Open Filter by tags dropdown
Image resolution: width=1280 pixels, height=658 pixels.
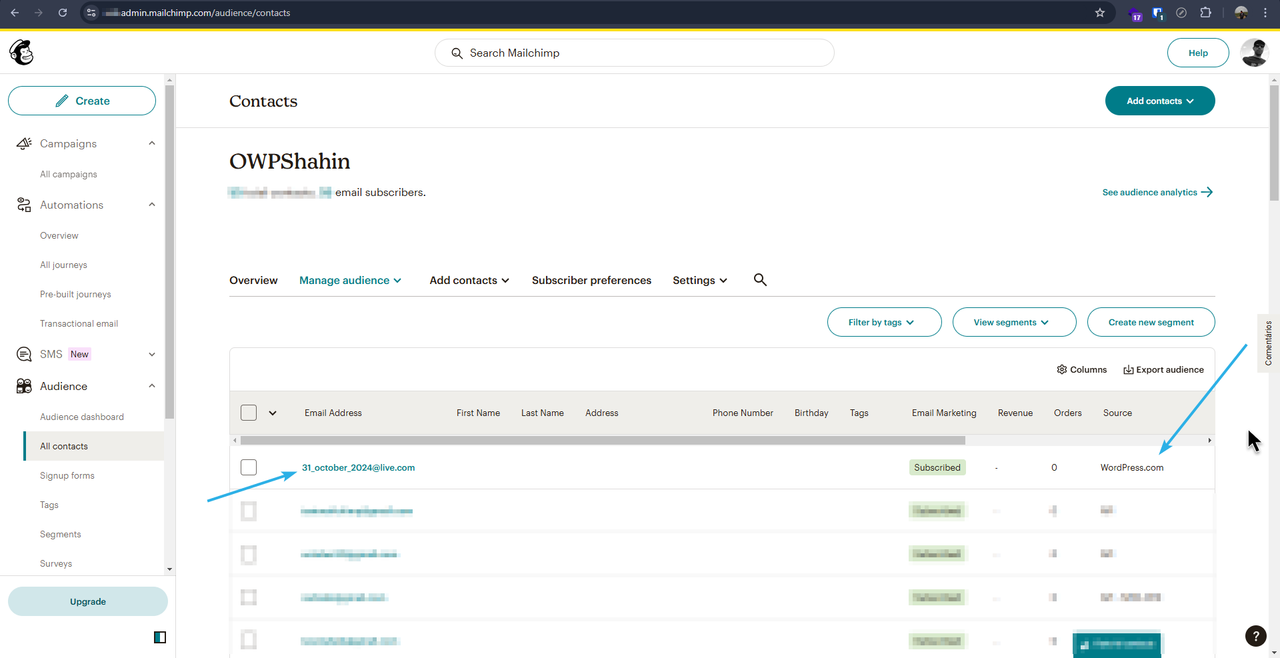884,322
